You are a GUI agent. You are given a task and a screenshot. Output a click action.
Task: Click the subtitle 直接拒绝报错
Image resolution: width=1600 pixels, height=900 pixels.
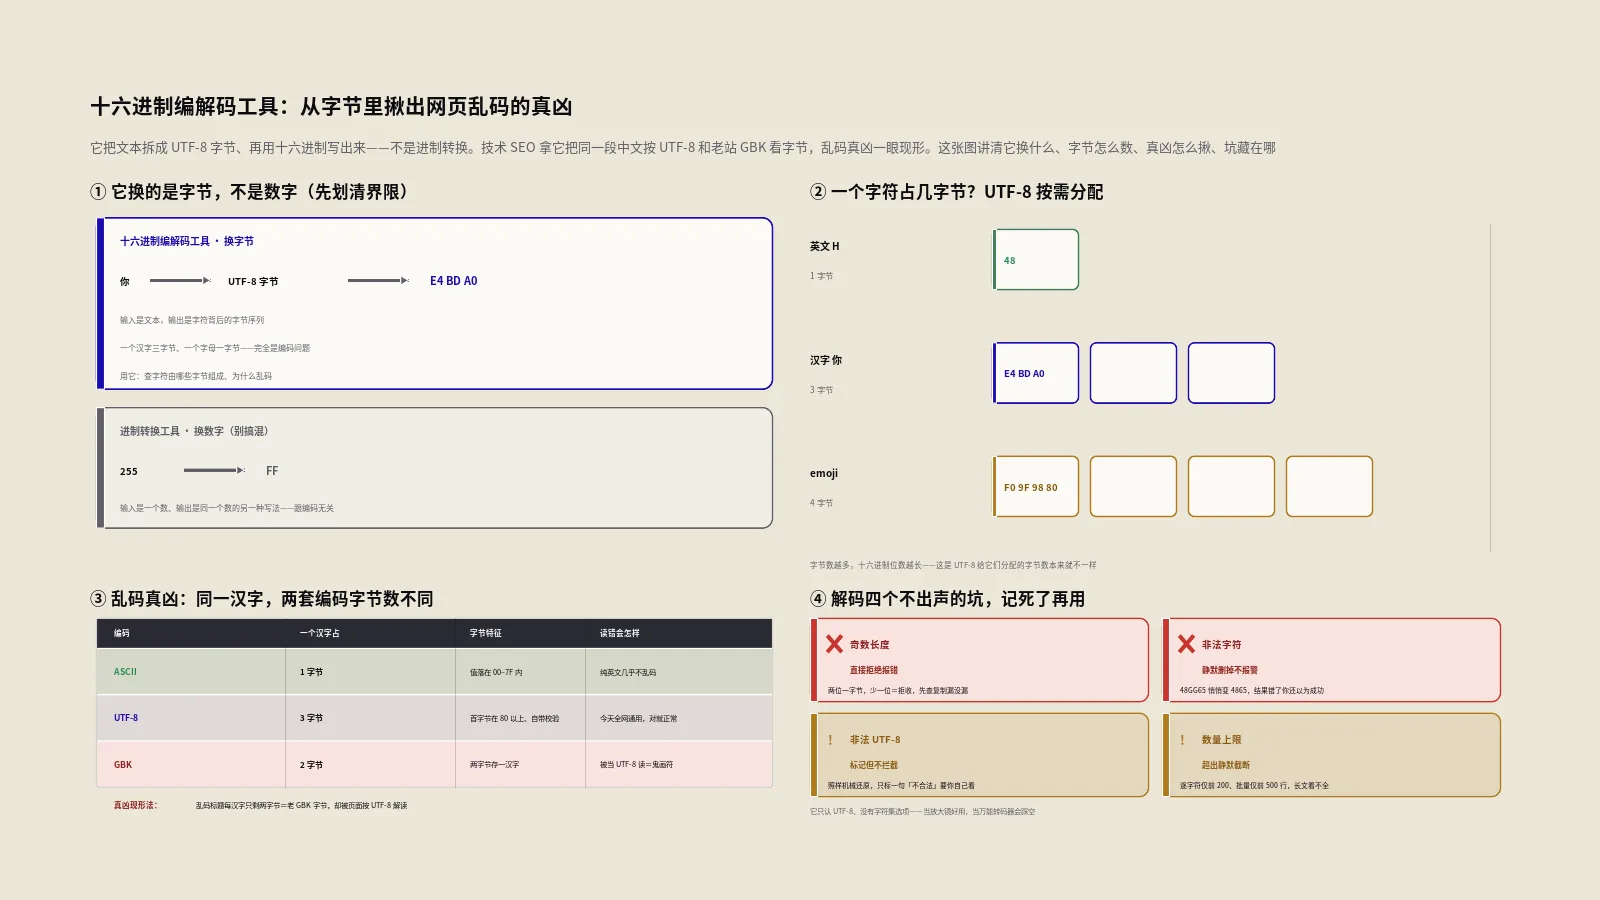click(874, 670)
